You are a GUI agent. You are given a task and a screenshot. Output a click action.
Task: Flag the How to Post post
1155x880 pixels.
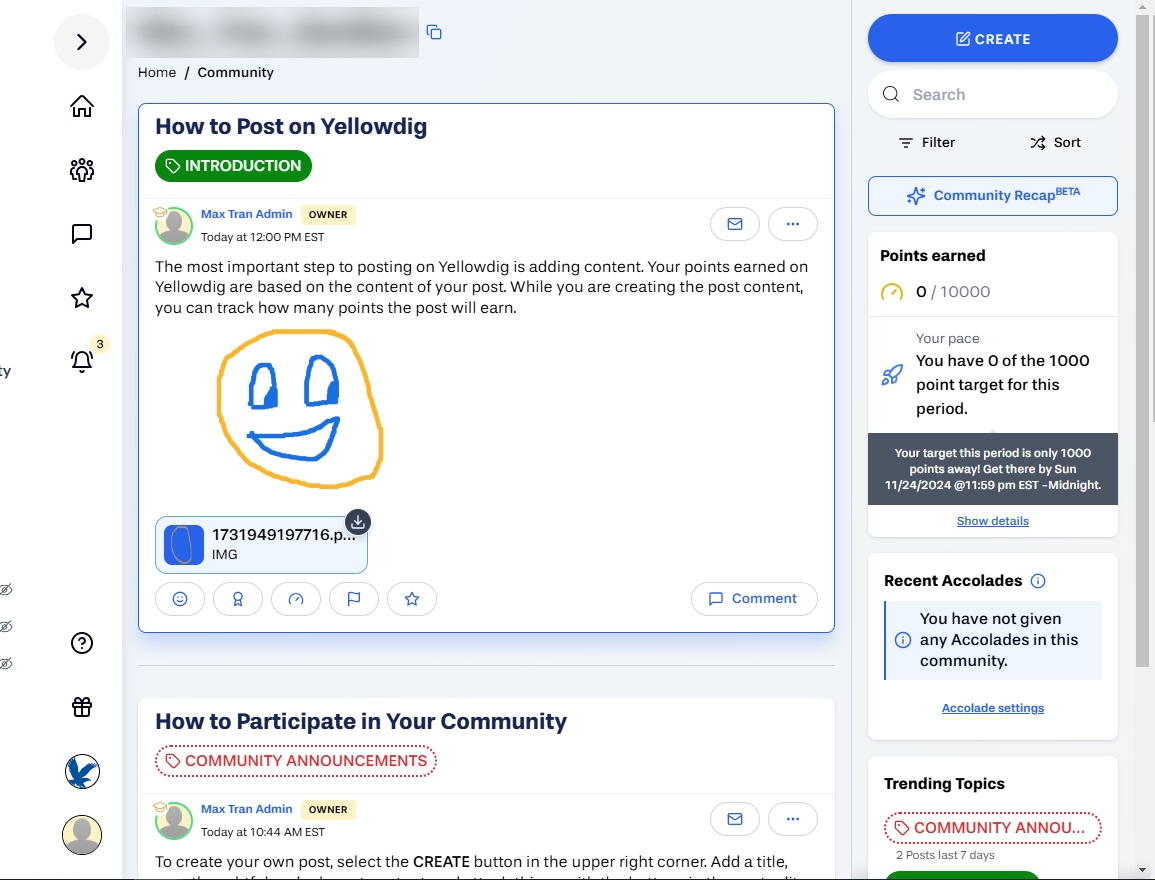[x=354, y=599]
